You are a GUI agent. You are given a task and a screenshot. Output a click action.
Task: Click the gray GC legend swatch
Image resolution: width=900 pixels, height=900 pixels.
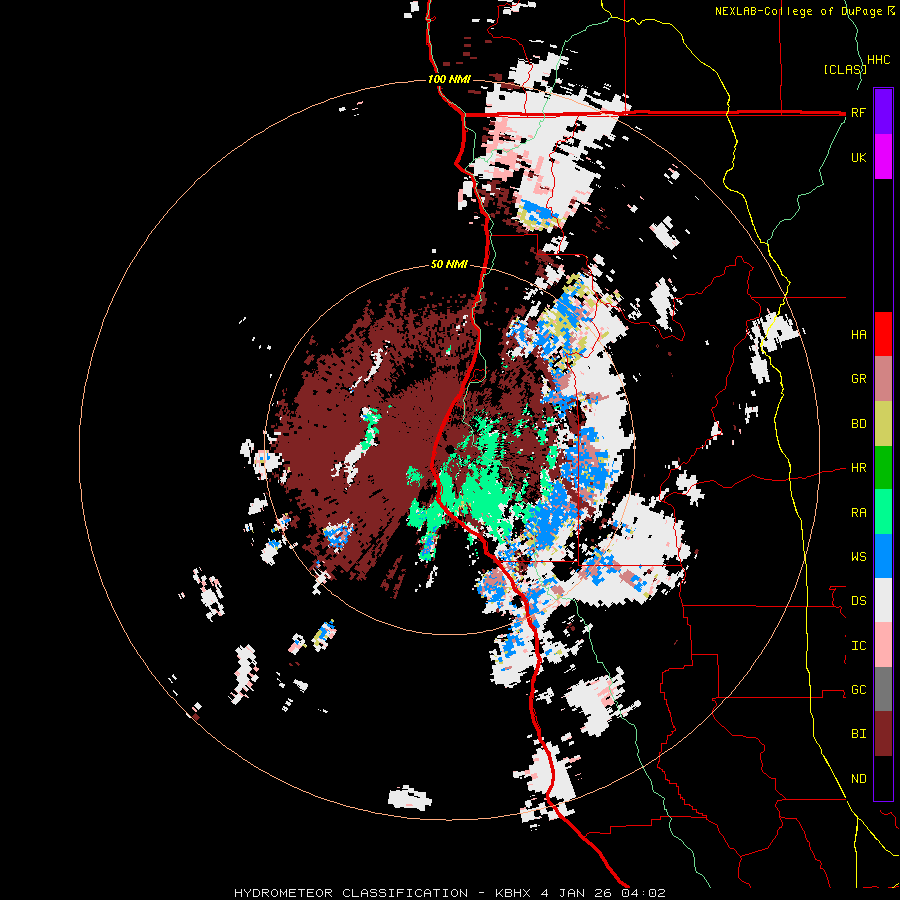[883, 689]
